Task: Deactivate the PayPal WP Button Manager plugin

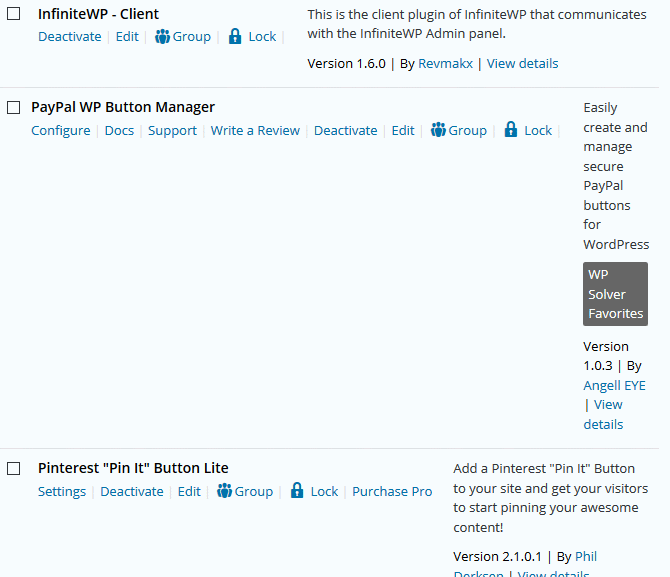Action: coord(346,130)
